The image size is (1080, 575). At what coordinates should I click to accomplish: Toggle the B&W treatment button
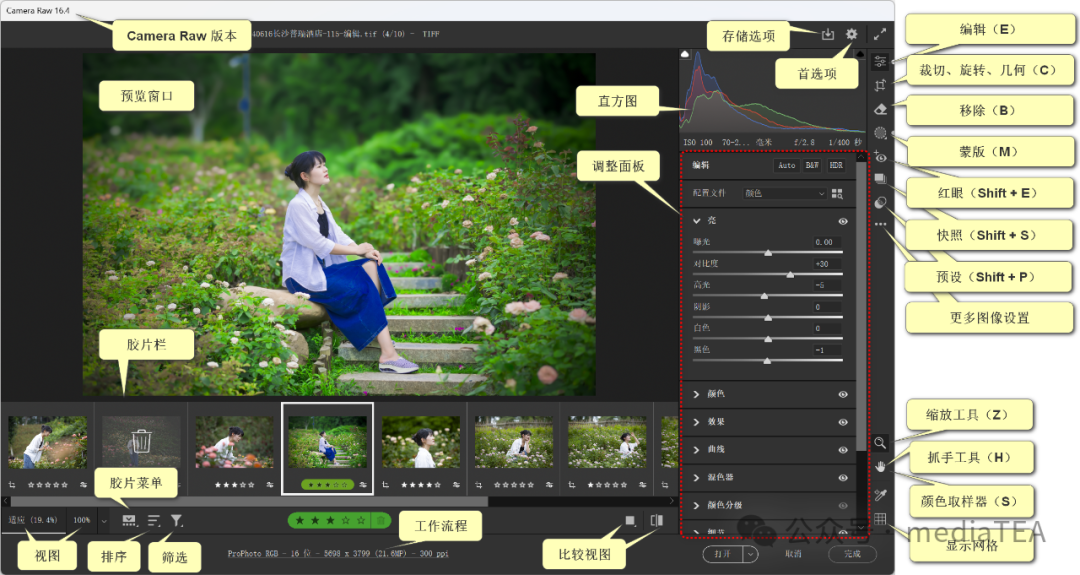click(x=812, y=165)
